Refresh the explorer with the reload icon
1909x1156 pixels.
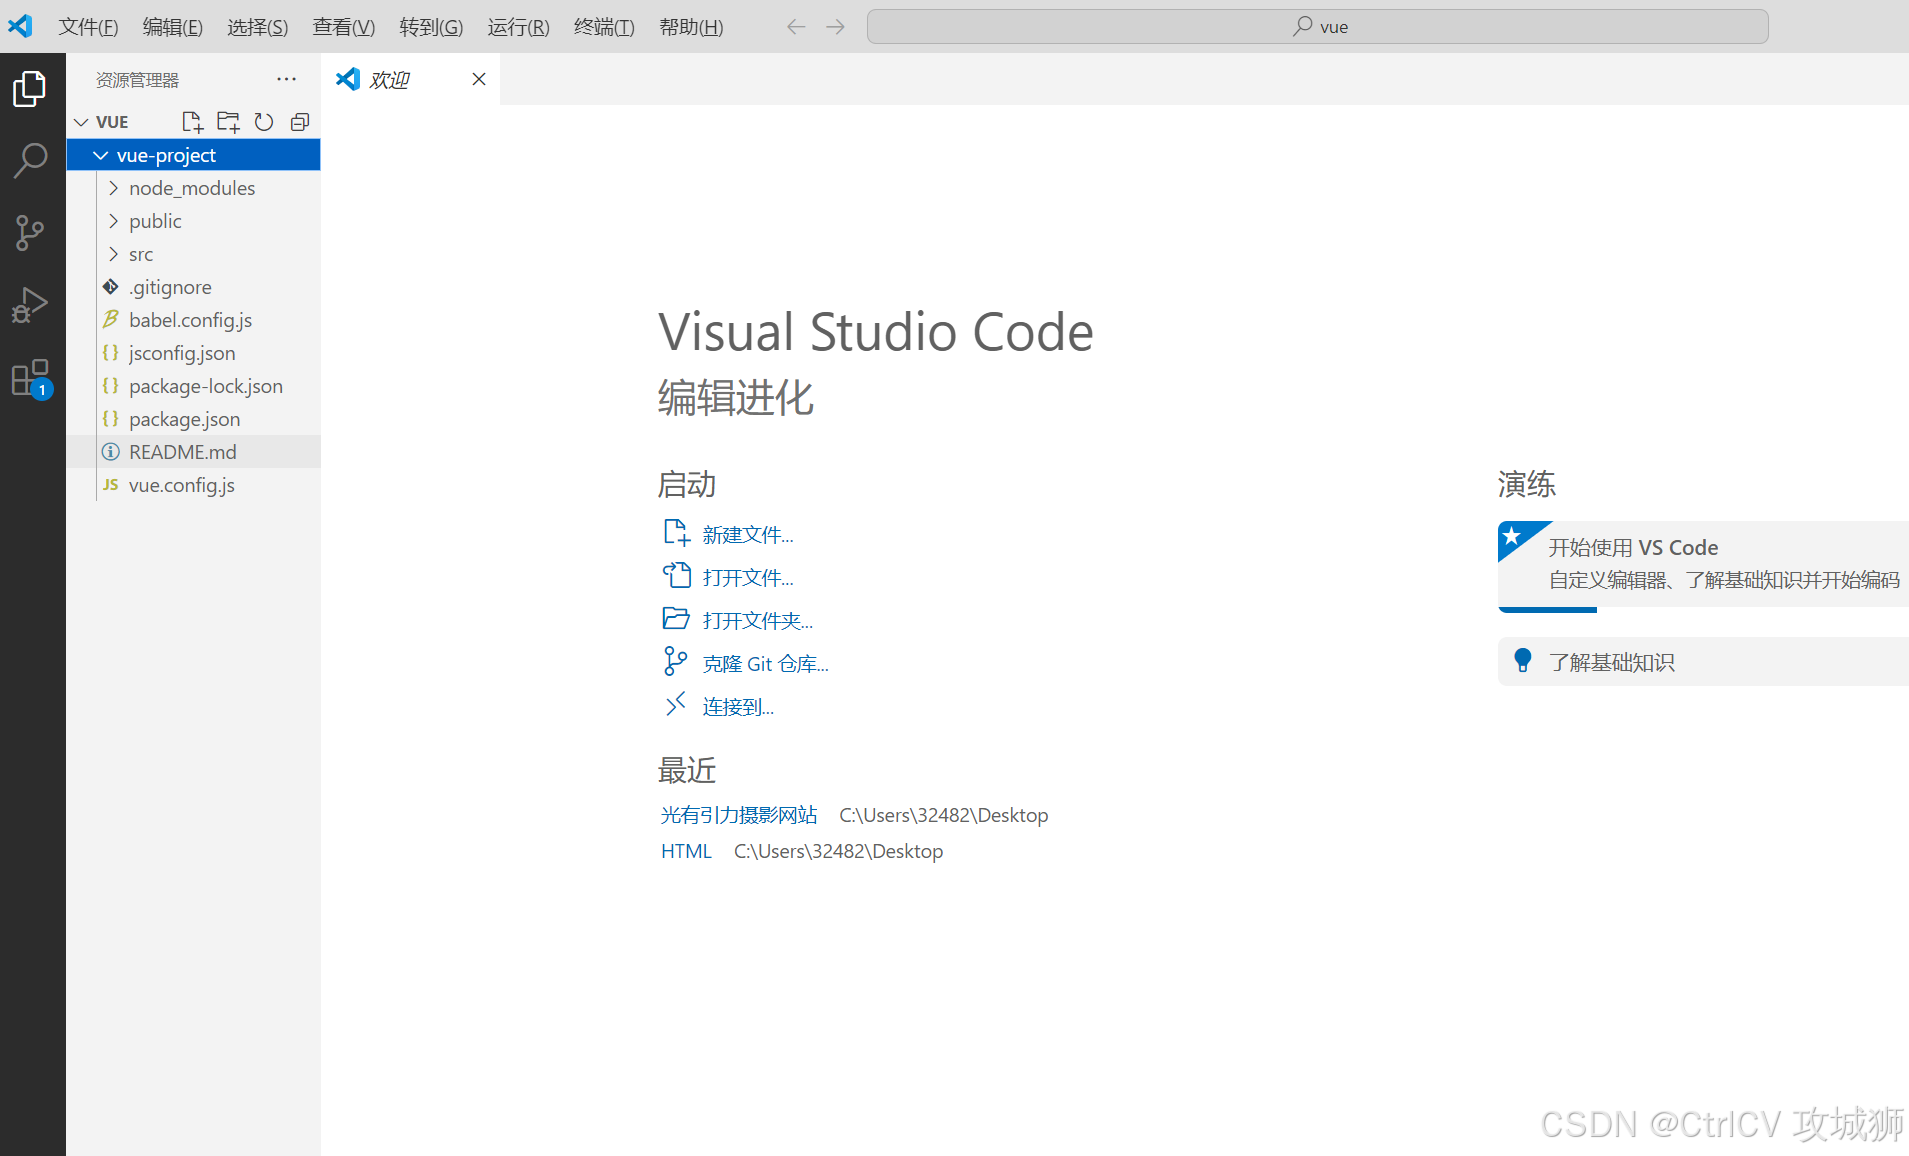tap(264, 122)
